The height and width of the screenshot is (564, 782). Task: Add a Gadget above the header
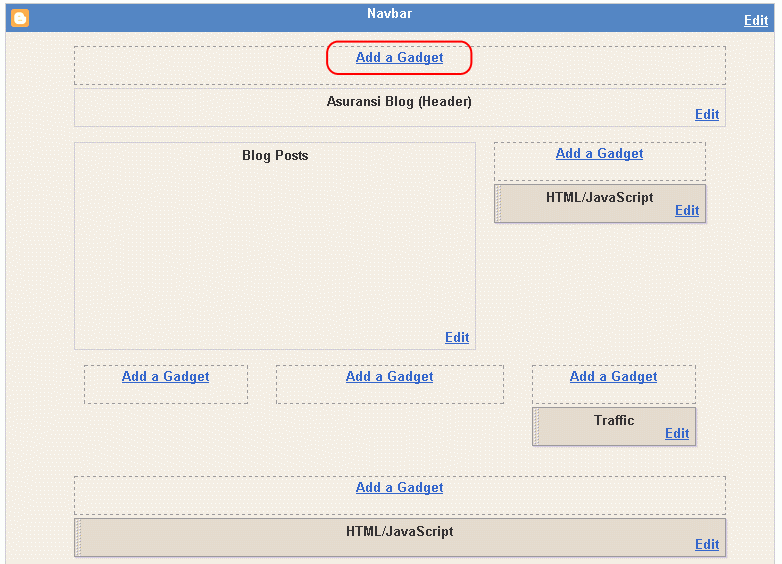[399, 57]
